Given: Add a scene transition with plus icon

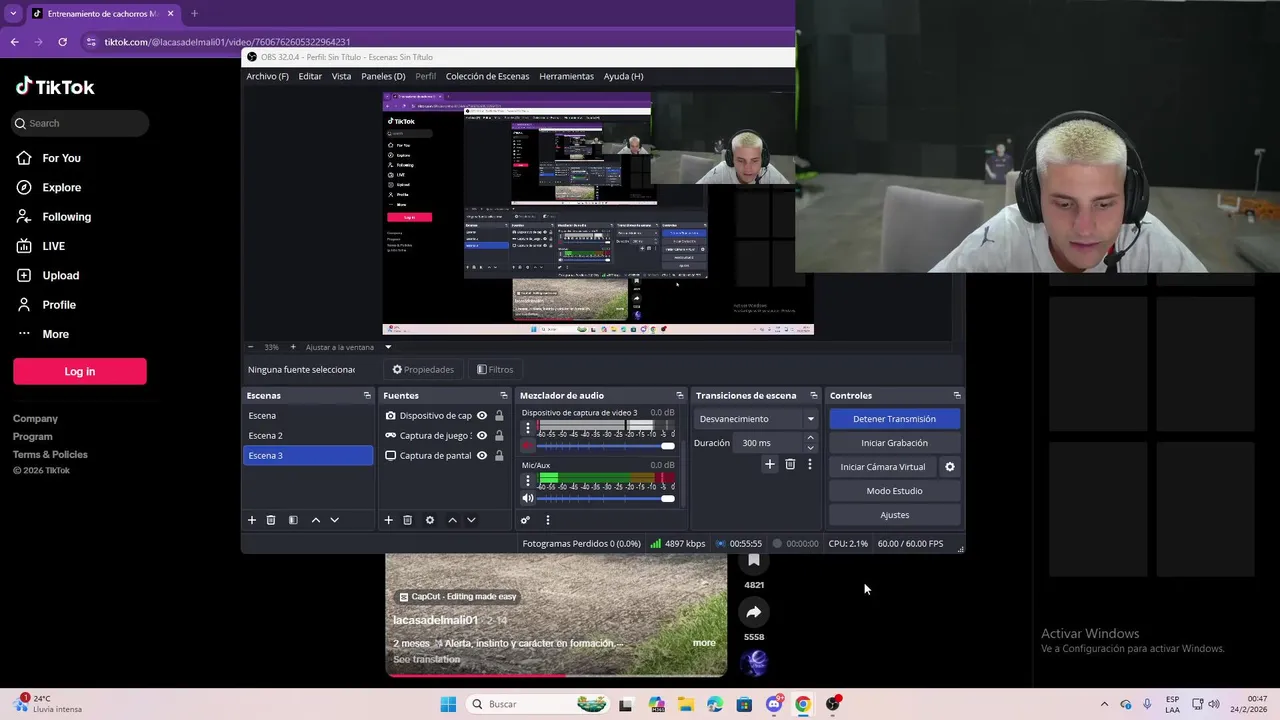Looking at the screenshot, I should (x=770, y=464).
